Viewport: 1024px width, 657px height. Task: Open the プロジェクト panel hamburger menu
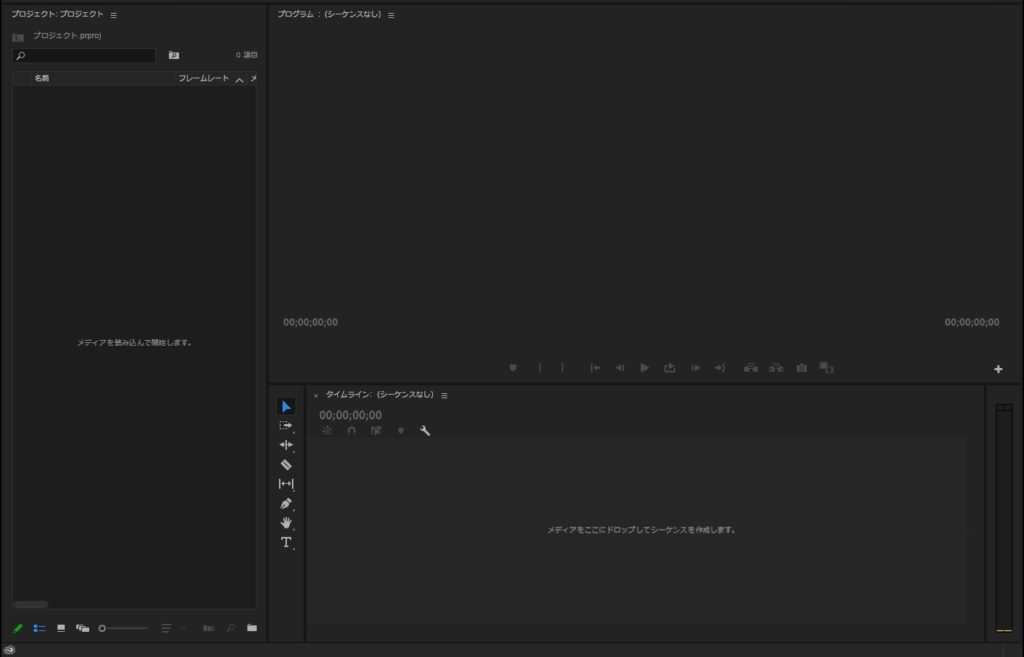pyautogui.click(x=113, y=15)
